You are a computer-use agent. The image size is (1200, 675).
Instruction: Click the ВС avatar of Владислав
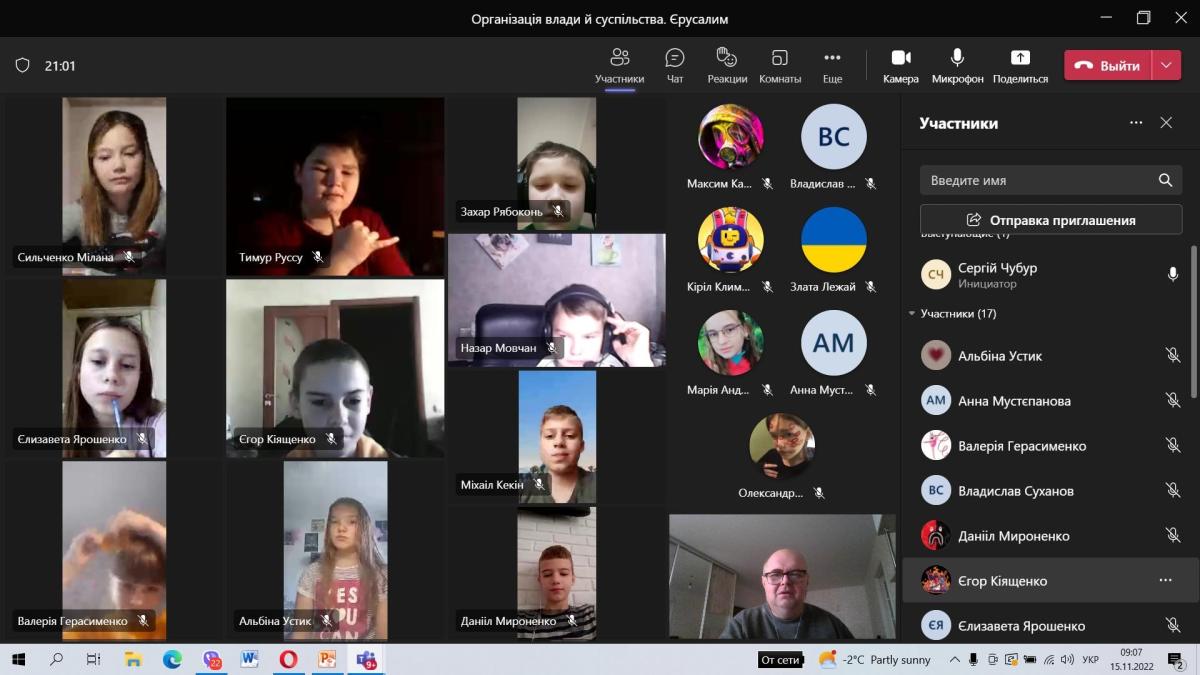point(834,136)
